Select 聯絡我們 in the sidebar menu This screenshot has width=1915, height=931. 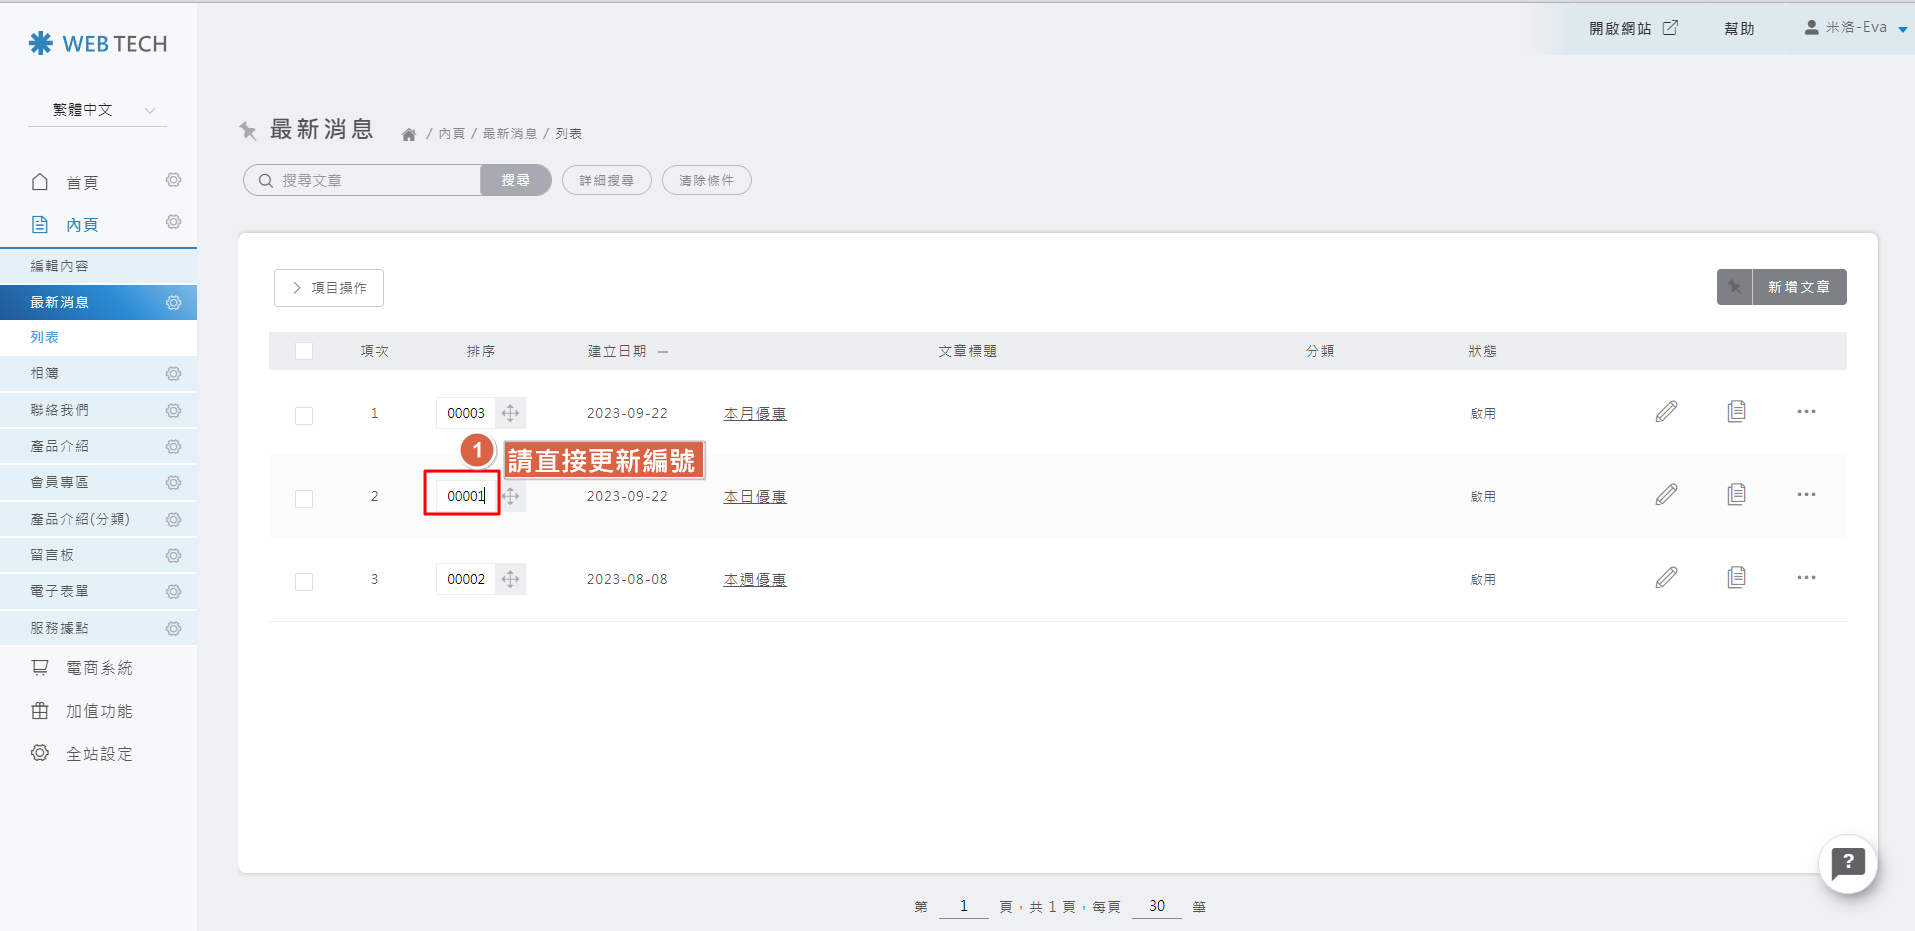coord(60,410)
